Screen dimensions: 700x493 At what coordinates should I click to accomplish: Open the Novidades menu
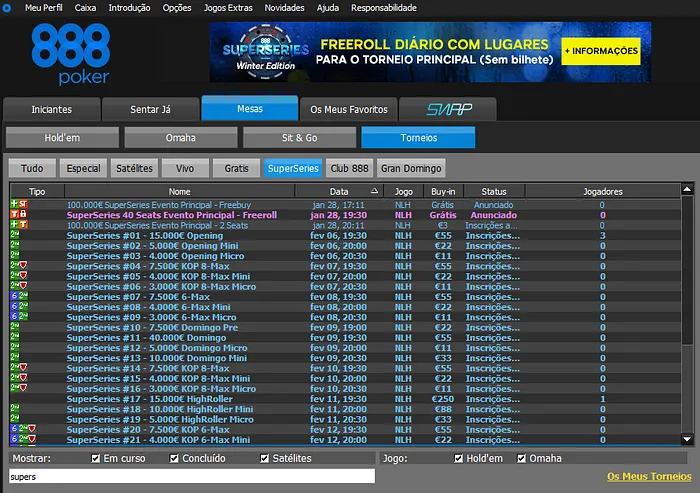284,8
